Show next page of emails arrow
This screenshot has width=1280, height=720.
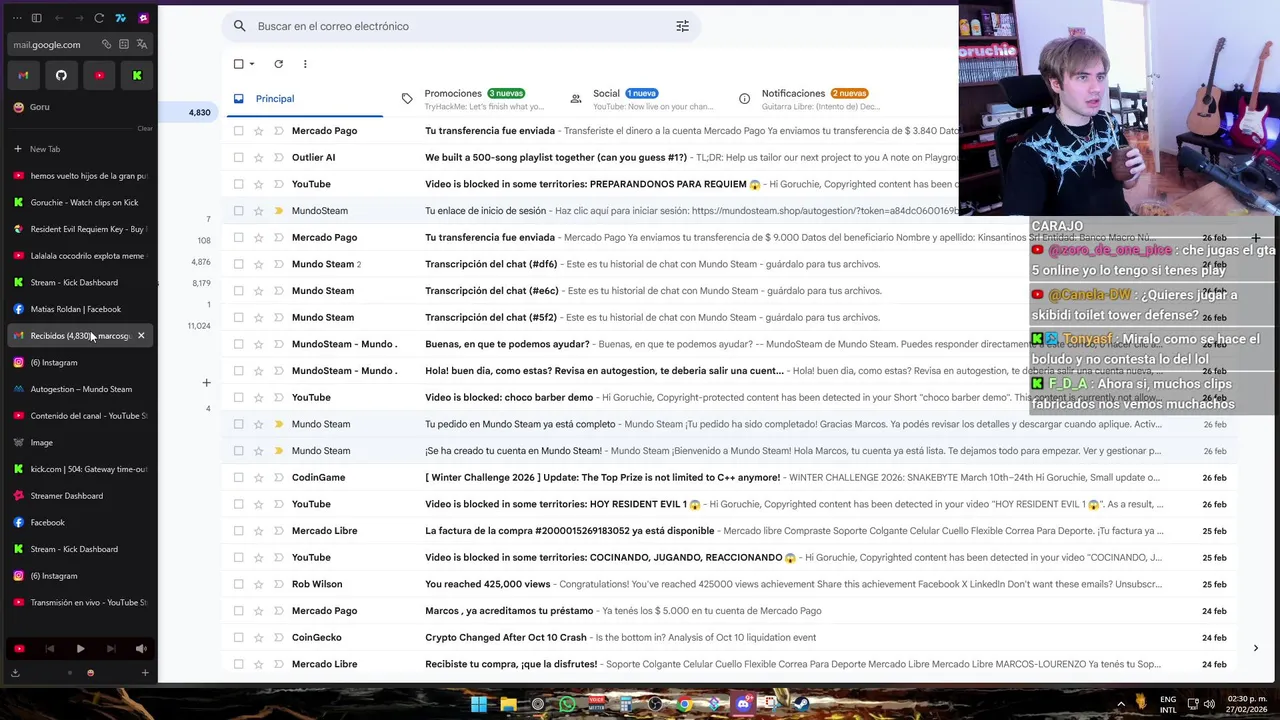pos(1255,648)
